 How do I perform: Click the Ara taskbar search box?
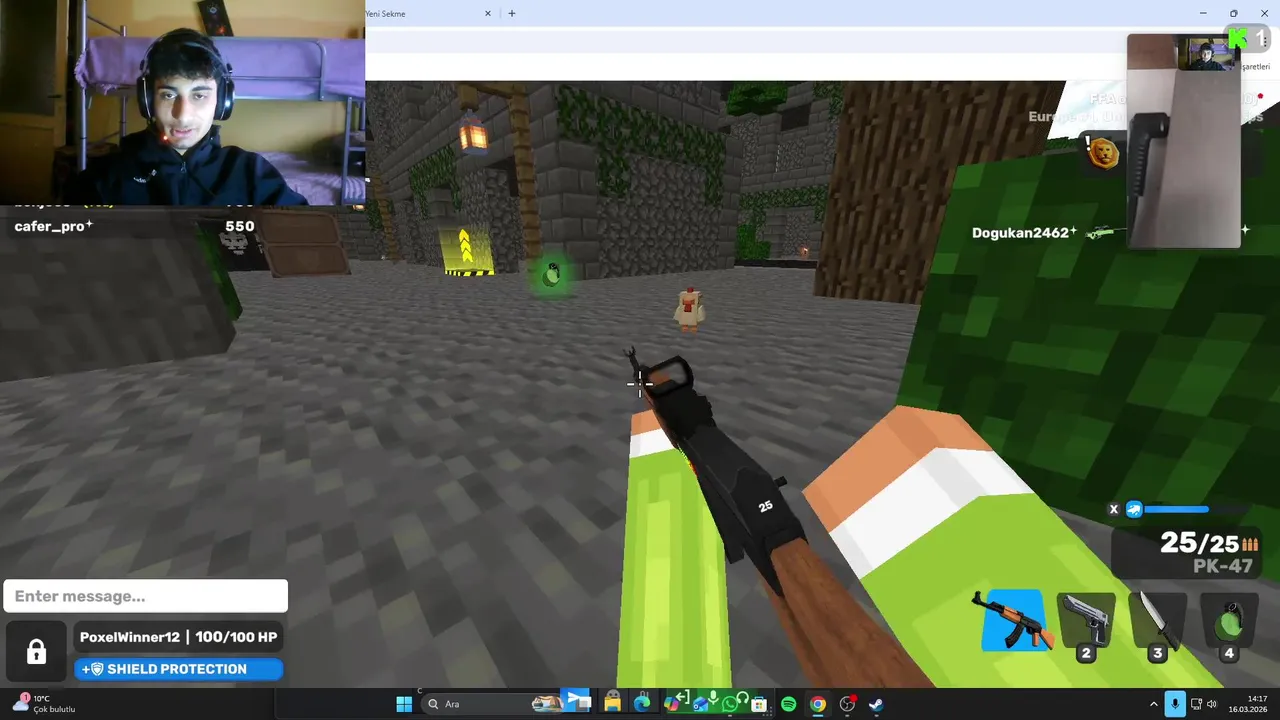coord(491,704)
